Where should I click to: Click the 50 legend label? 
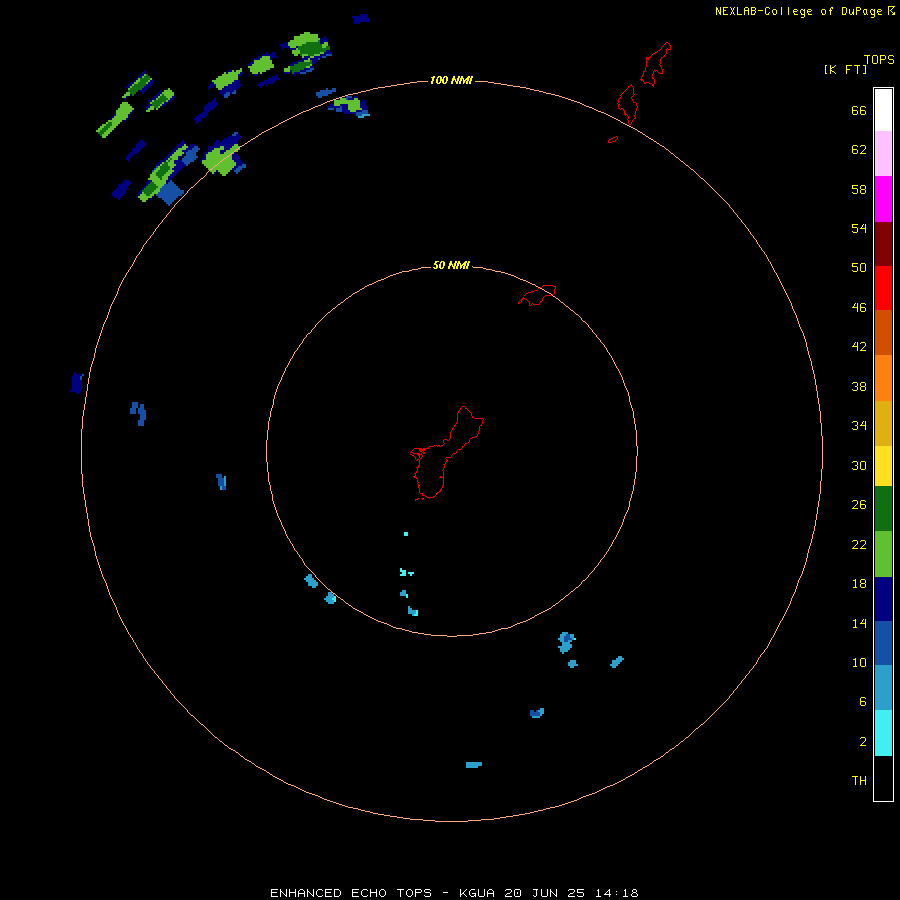(x=859, y=268)
